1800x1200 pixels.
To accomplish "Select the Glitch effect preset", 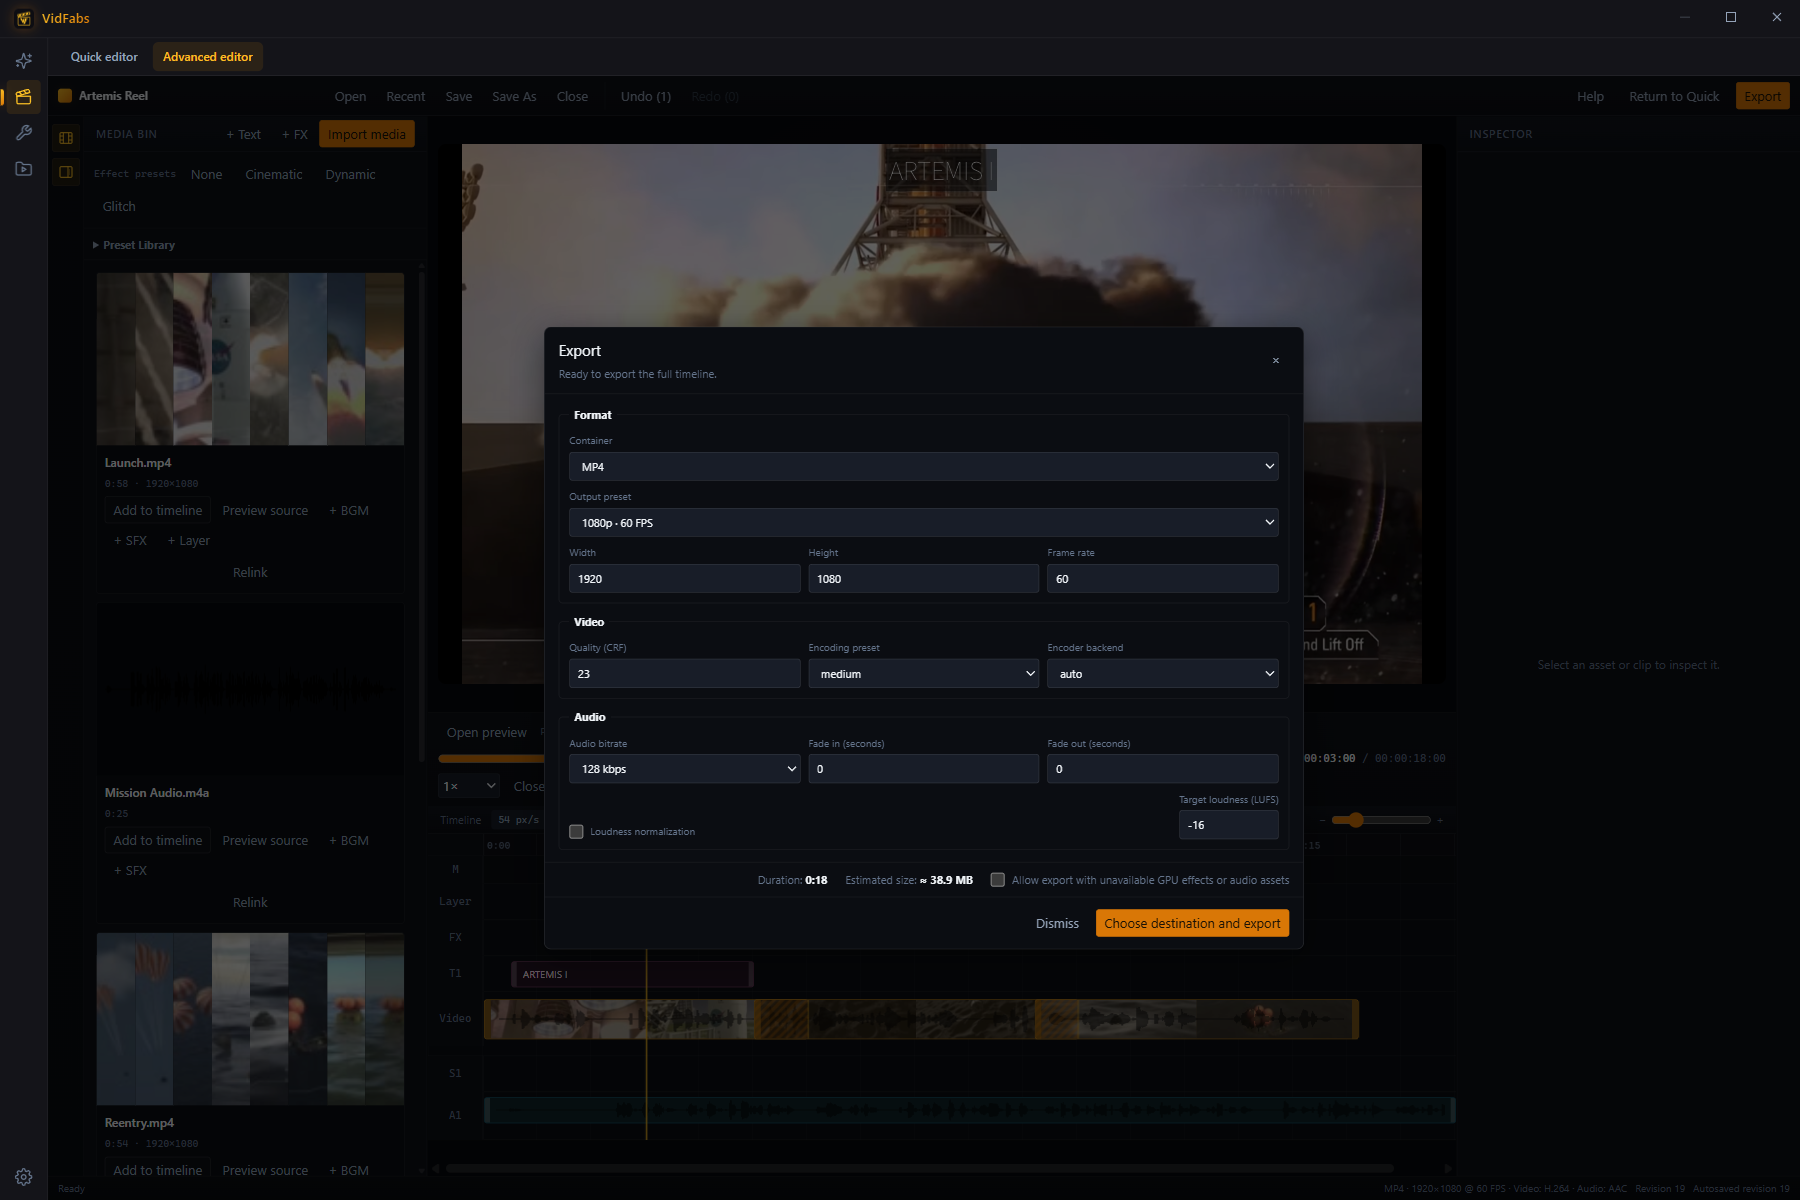I will (x=119, y=207).
